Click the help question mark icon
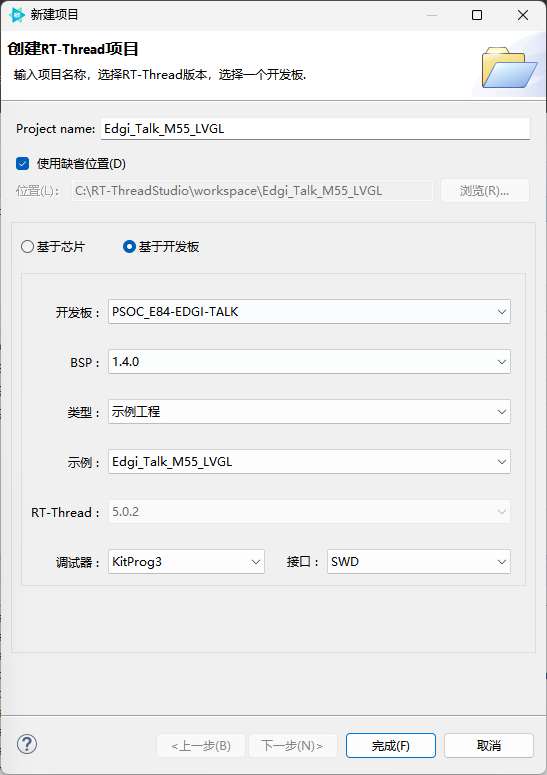The image size is (547, 775). pyautogui.click(x=27, y=744)
